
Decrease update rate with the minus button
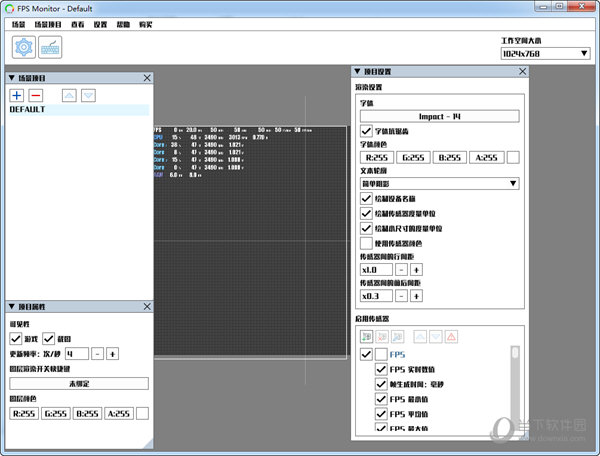[x=98, y=354]
